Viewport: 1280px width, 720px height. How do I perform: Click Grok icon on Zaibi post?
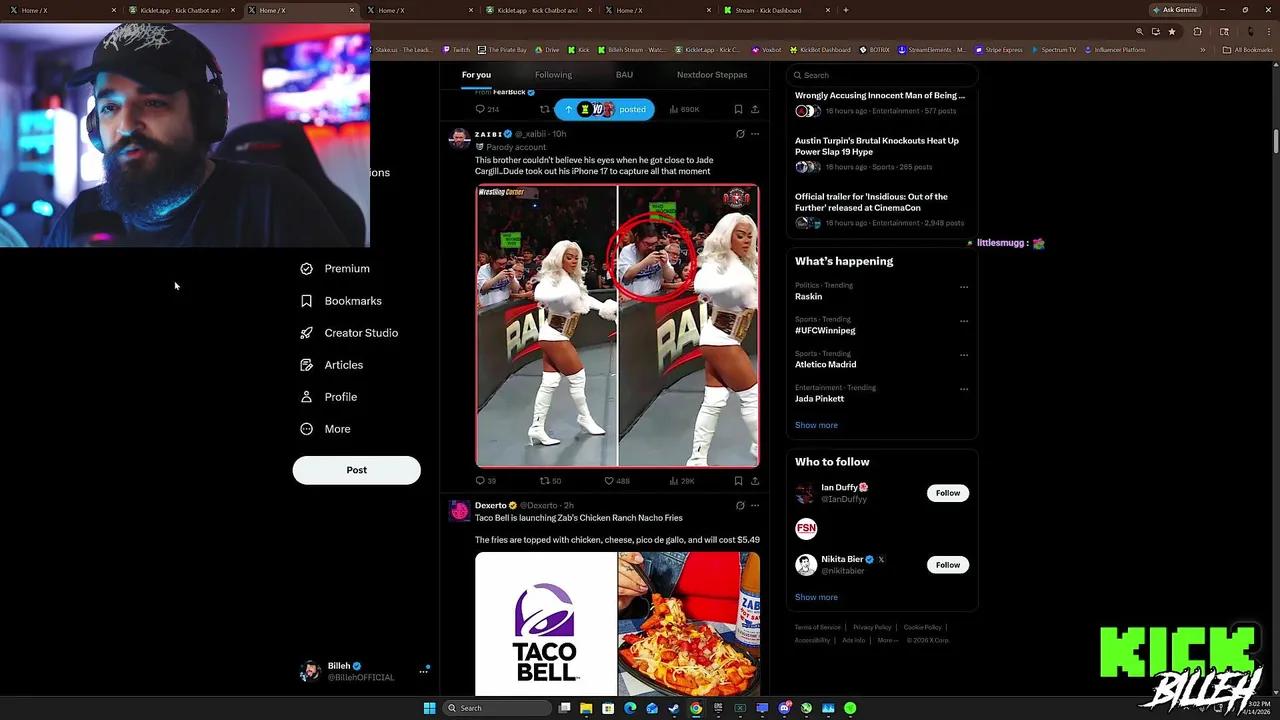pyautogui.click(x=740, y=133)
